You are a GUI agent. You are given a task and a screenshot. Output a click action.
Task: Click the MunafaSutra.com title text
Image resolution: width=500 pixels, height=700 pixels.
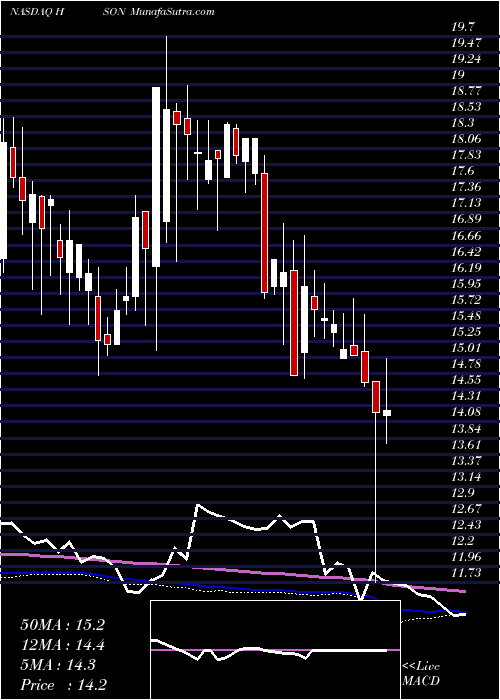(173, 12)
